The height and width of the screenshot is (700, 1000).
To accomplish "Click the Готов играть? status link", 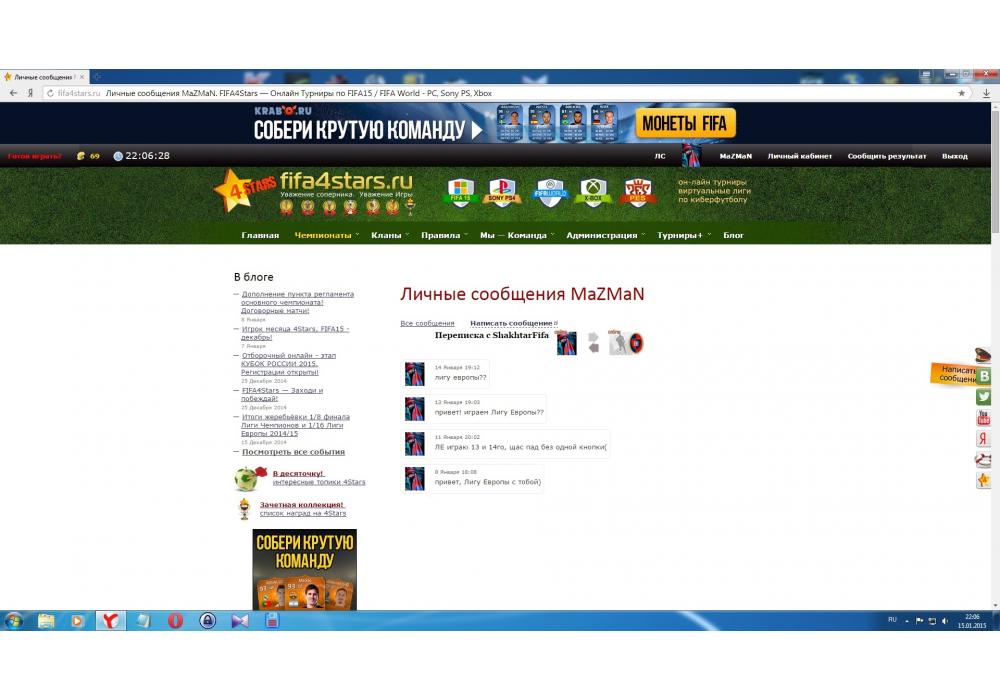I will (34, 156).
